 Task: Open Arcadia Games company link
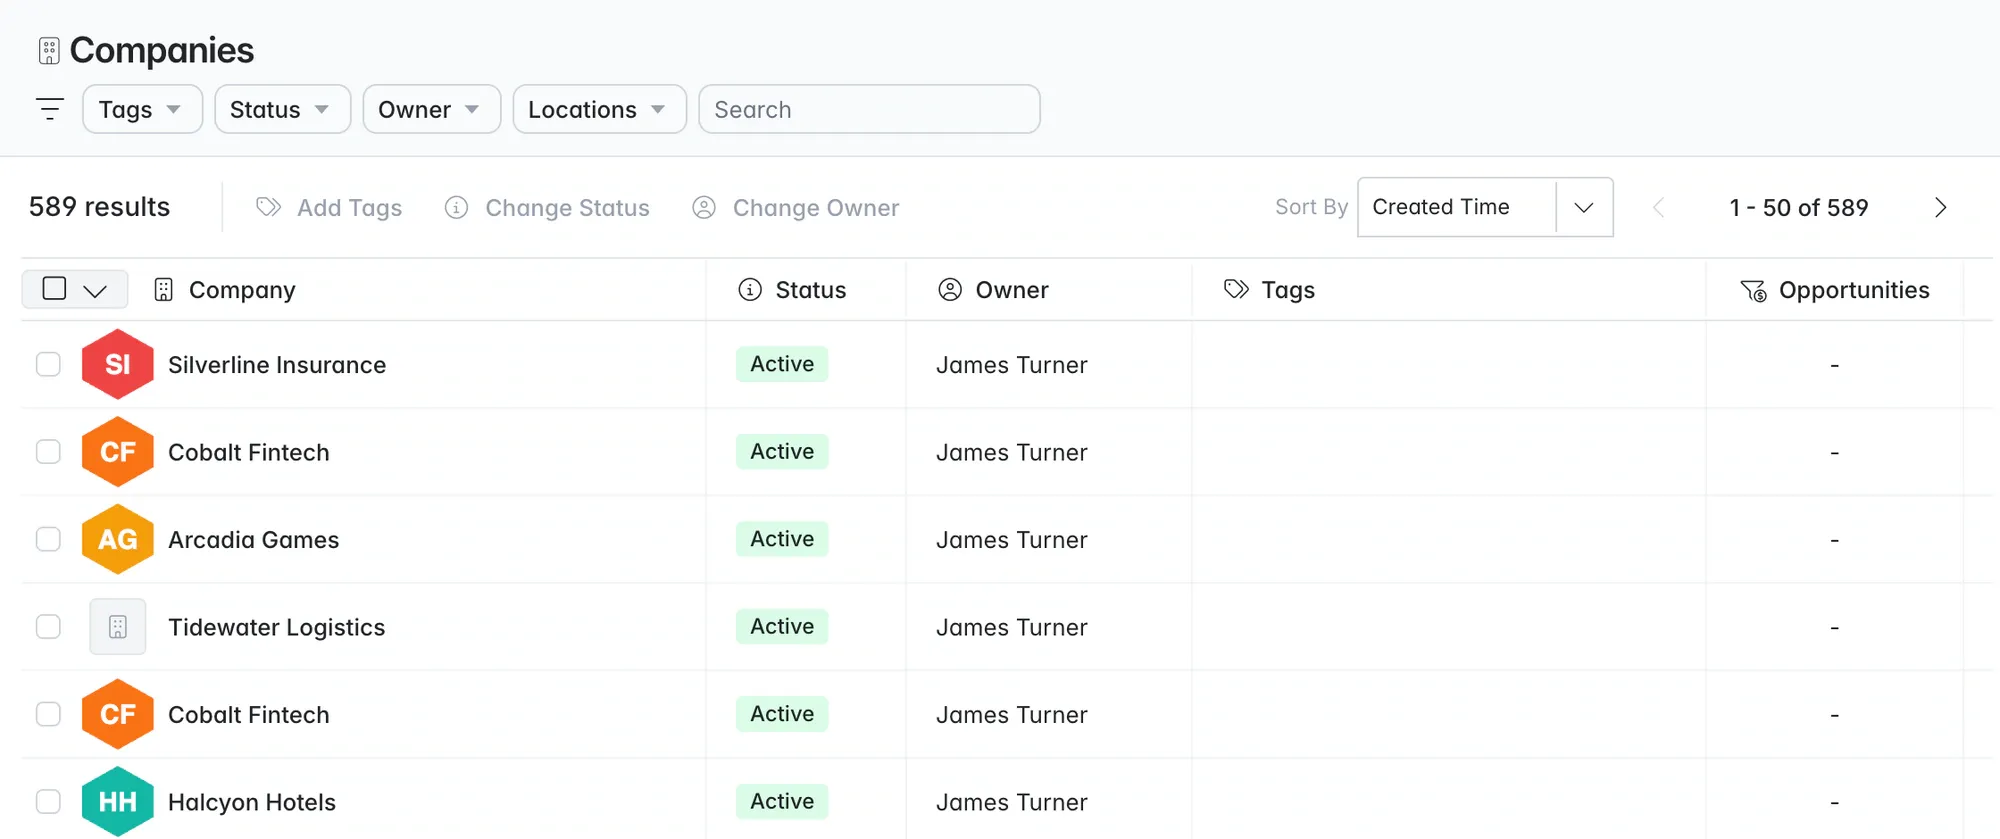tap(254, 540)
